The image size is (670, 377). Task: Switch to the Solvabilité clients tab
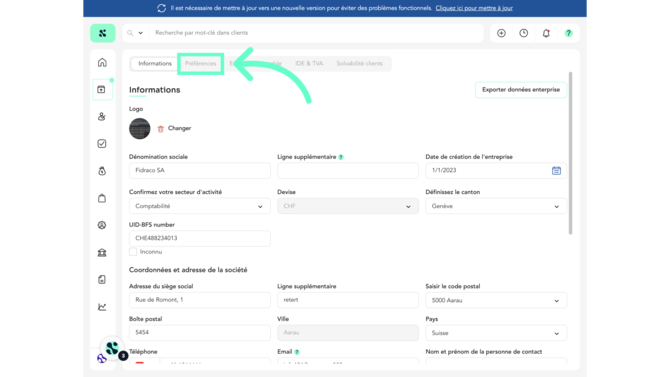[359, 63]
